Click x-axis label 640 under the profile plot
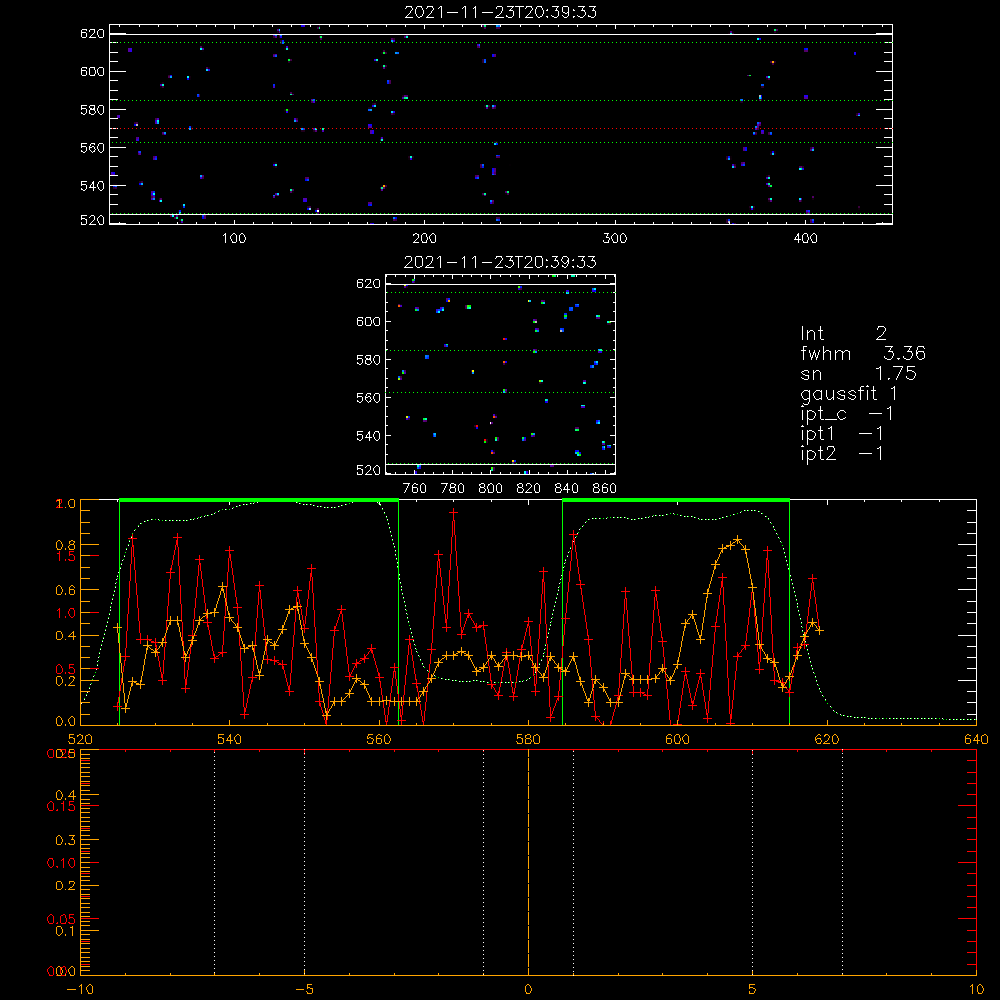1000x1000 pixels. click(x=976, y=740)
